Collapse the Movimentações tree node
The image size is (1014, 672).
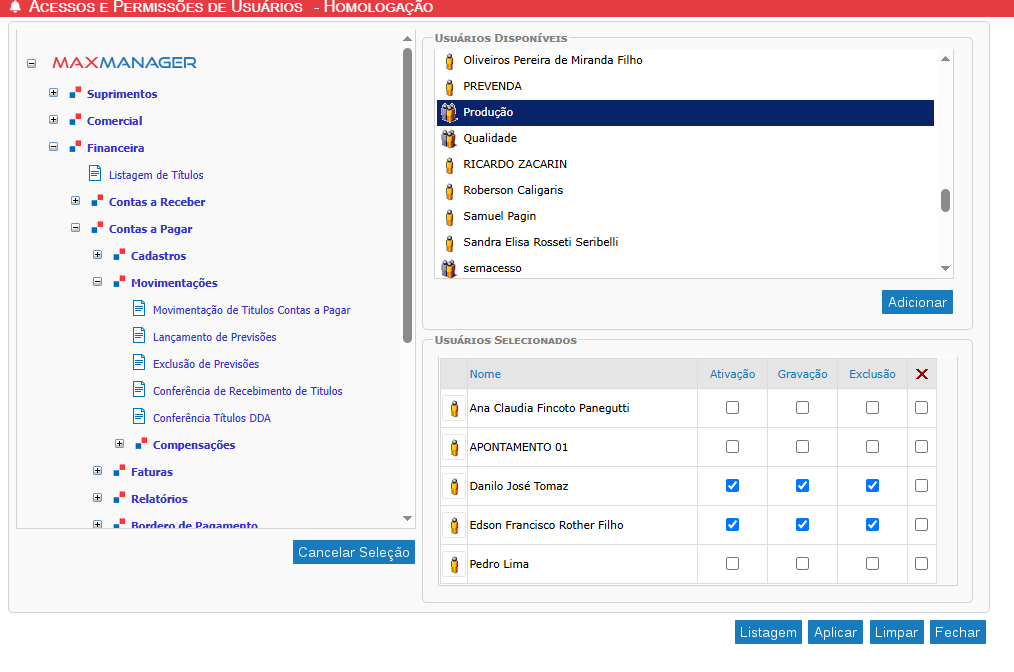[97, 282]
